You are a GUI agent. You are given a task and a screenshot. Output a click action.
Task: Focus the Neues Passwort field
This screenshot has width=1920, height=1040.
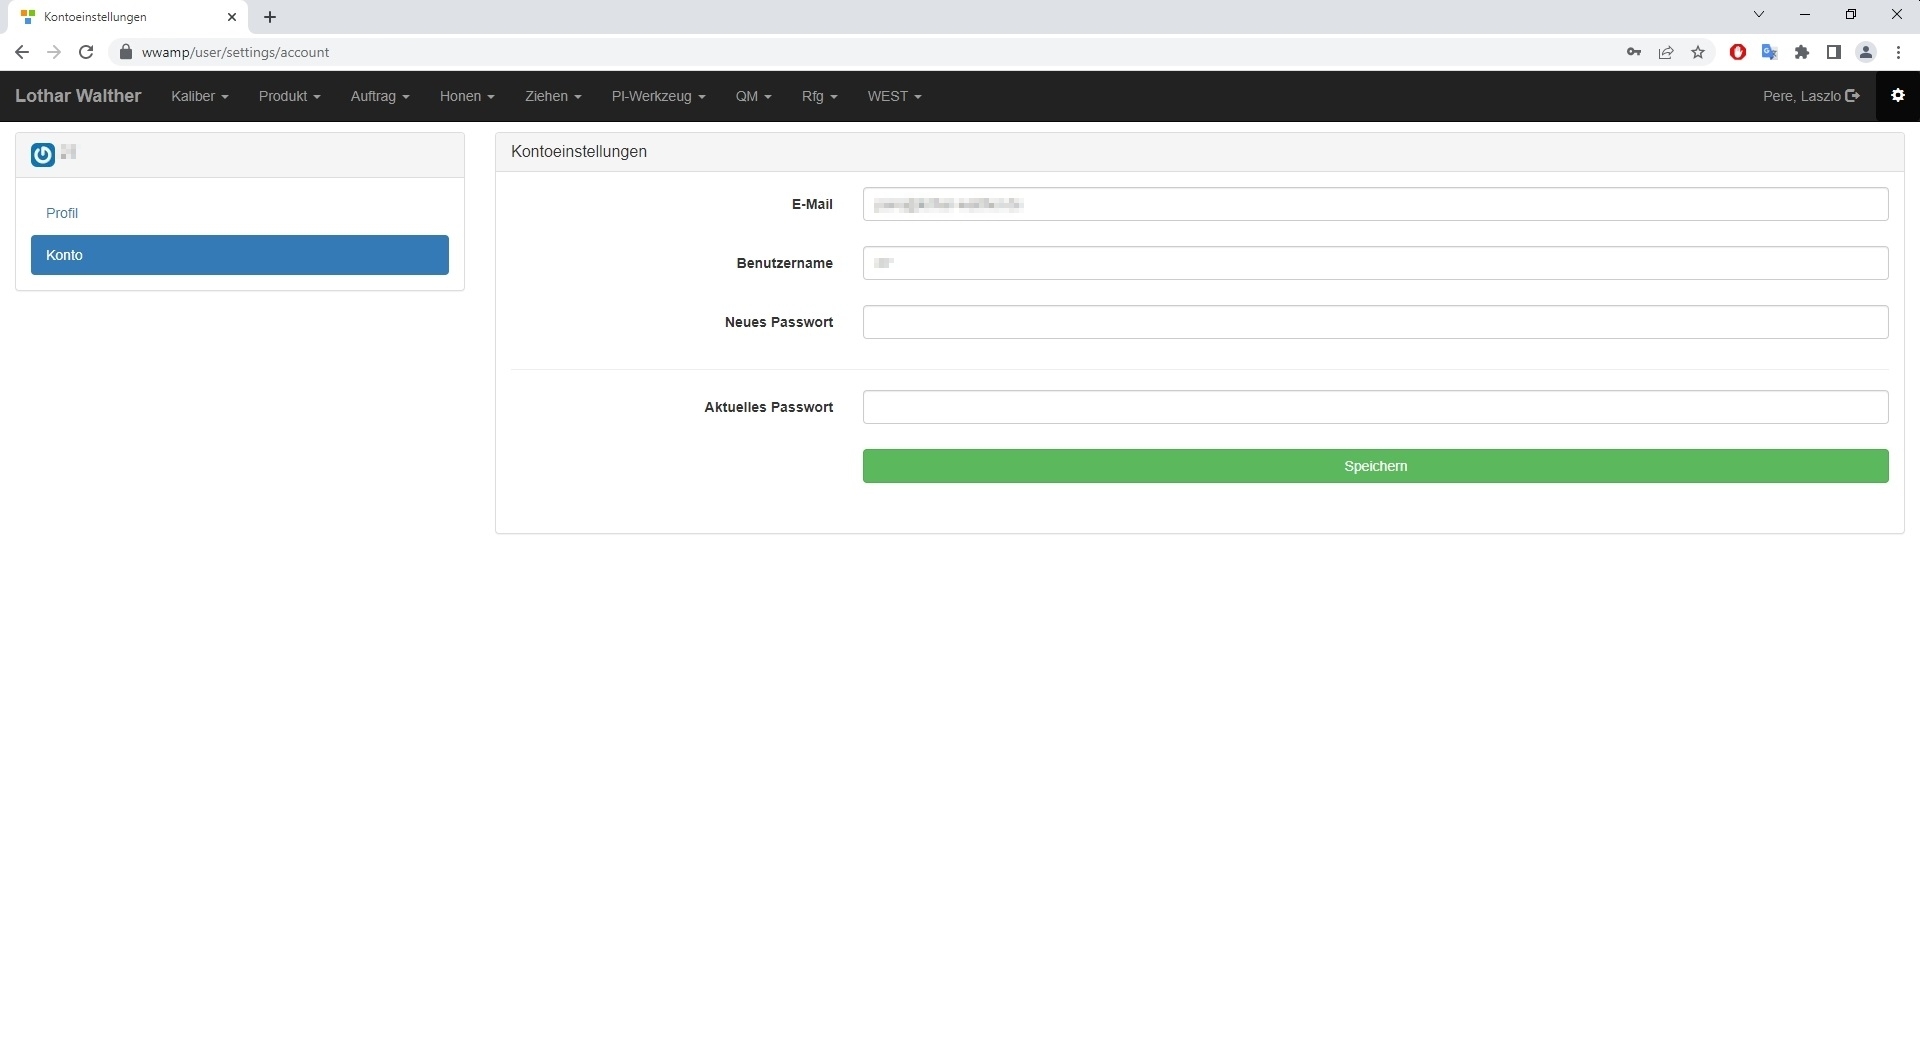coord(1375,322)
